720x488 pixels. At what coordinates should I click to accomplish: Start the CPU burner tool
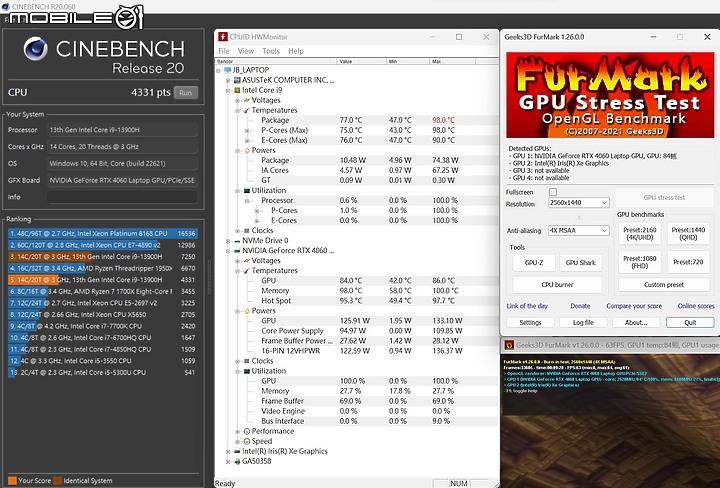pos(557,285)
